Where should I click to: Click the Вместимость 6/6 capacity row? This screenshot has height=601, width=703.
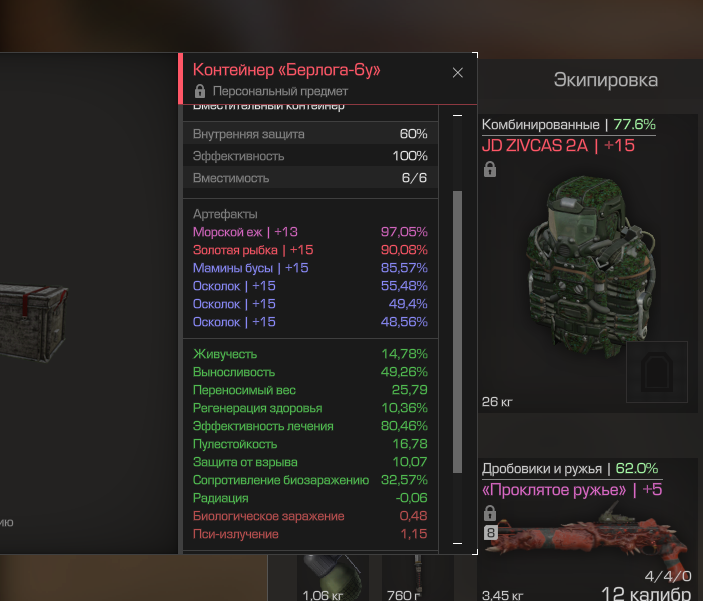tap(310, 178)
